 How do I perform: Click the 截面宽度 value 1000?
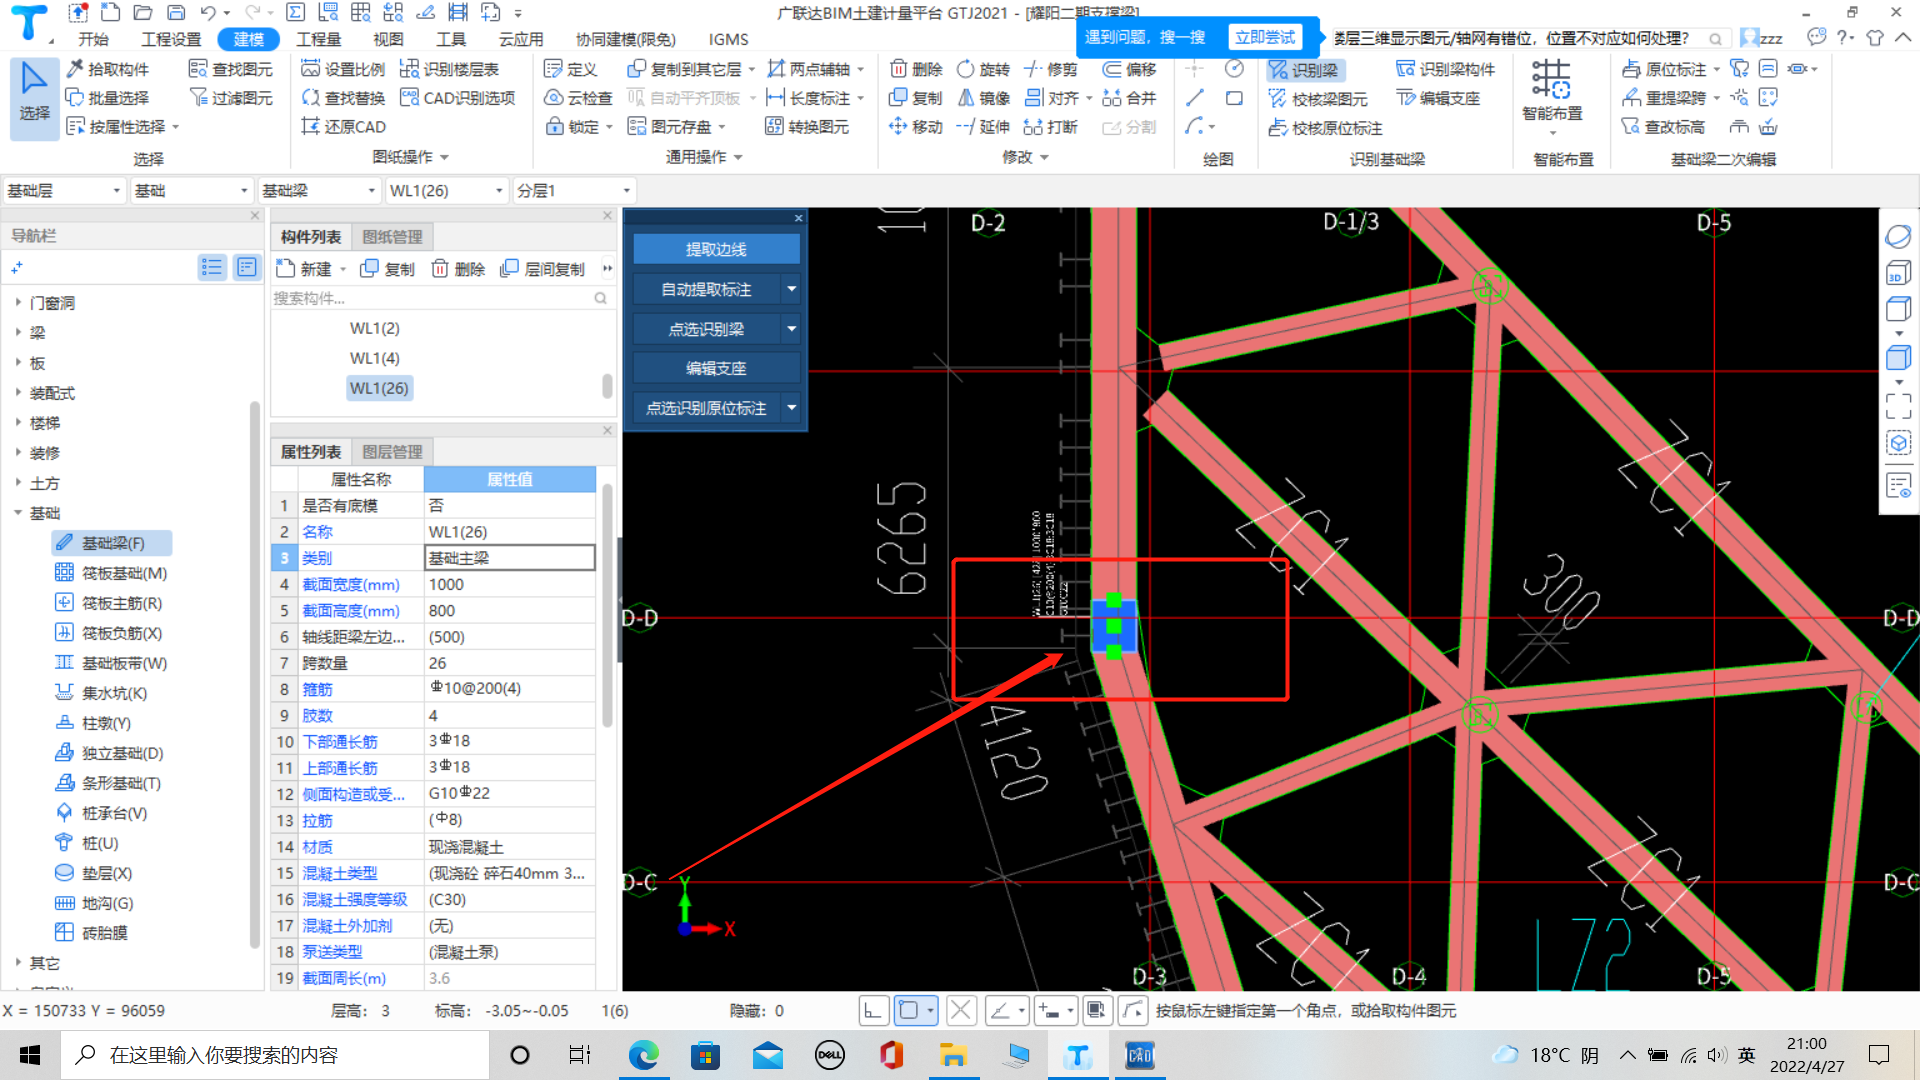[509, 584]
